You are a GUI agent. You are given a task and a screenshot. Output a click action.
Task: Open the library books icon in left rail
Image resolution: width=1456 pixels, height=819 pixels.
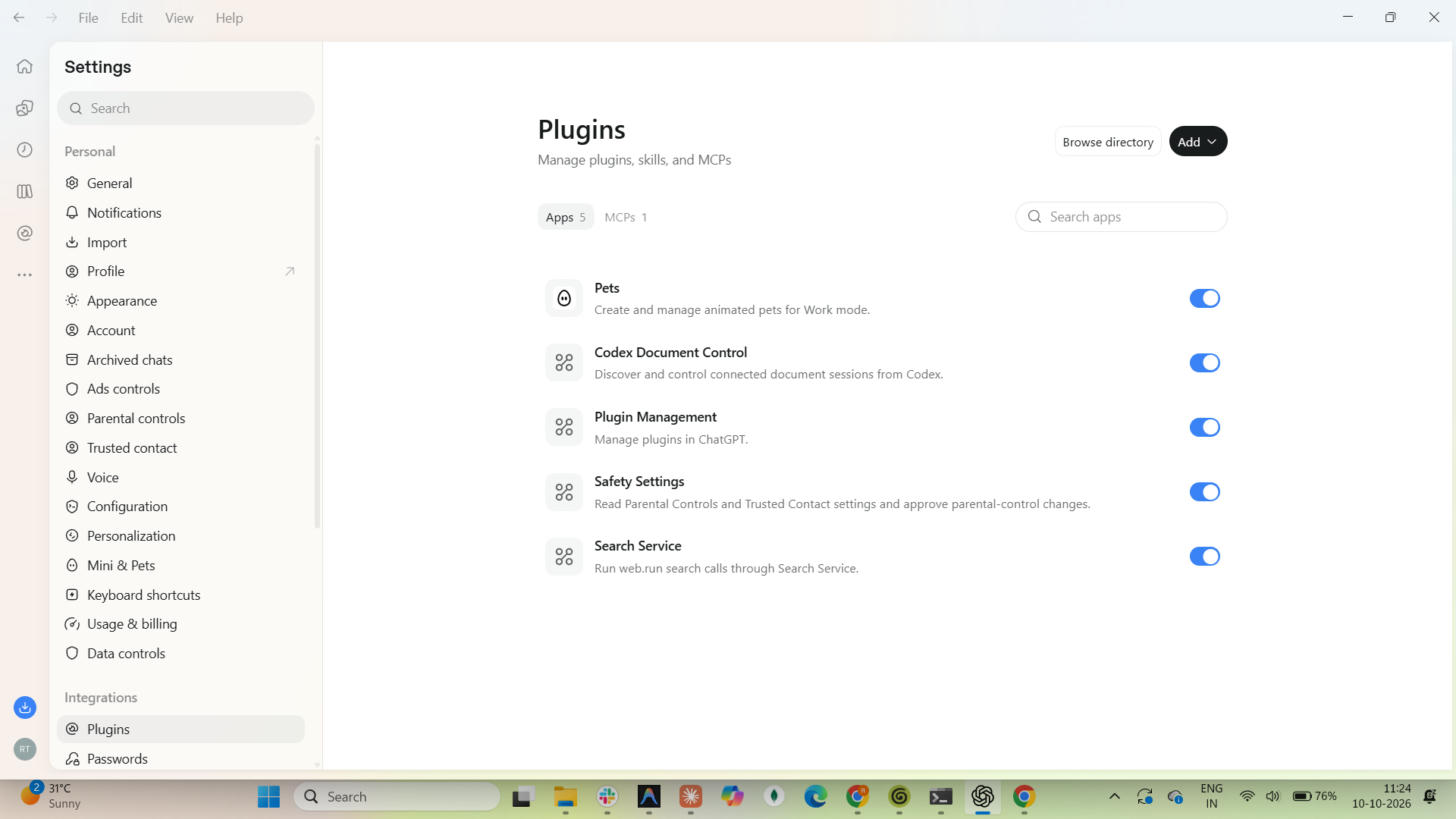point(24,191)
